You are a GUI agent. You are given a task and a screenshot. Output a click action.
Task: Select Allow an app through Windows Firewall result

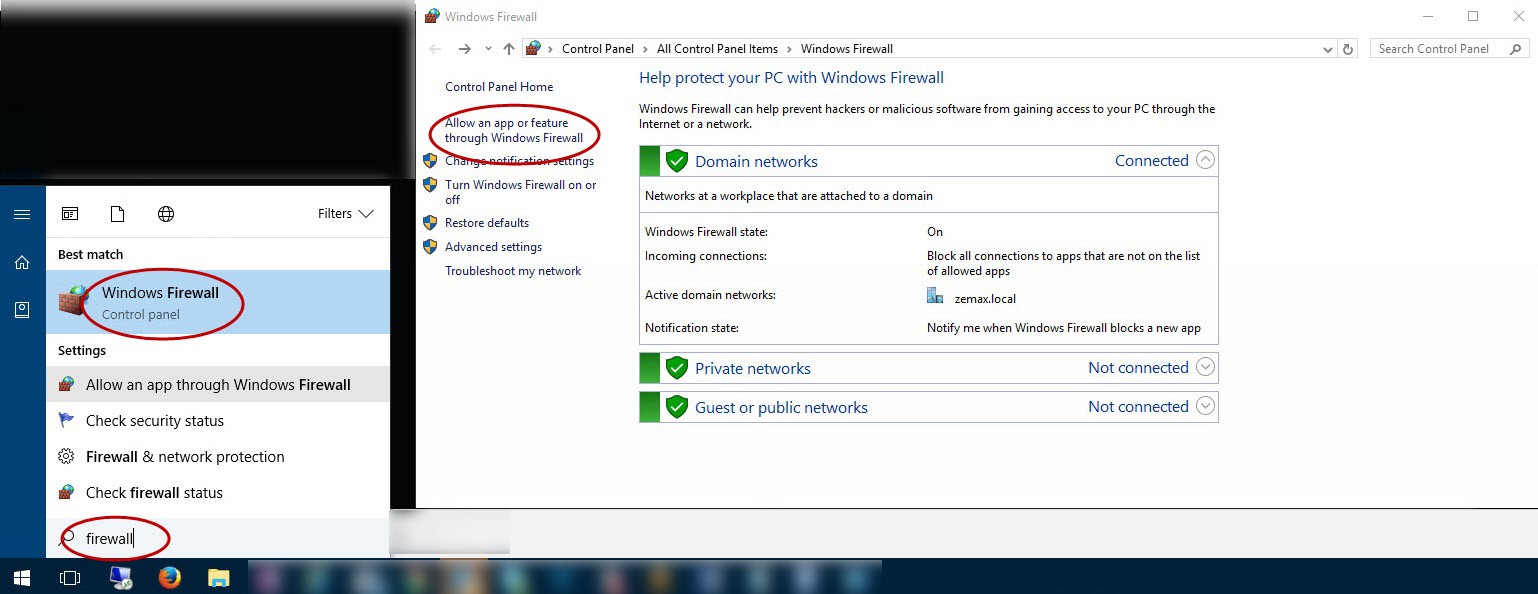pos(218,384)
